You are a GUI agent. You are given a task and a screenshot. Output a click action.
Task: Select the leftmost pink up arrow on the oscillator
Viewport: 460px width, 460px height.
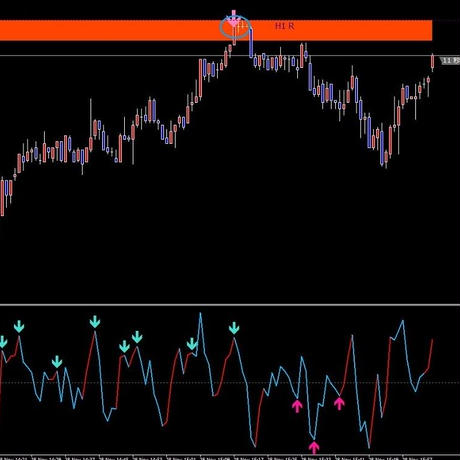point(297,406)
